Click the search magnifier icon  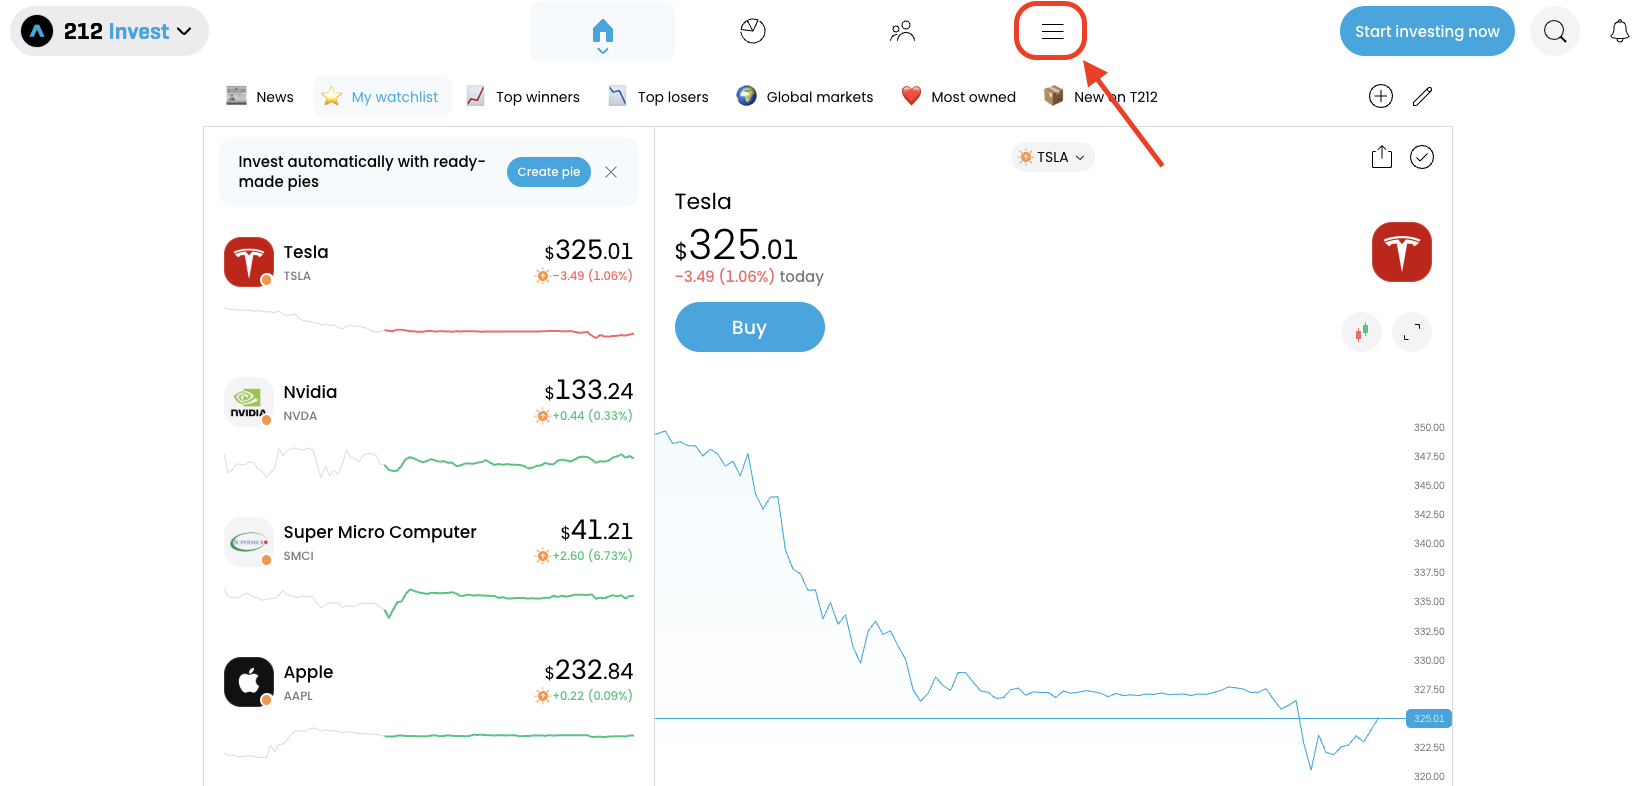1555,32
